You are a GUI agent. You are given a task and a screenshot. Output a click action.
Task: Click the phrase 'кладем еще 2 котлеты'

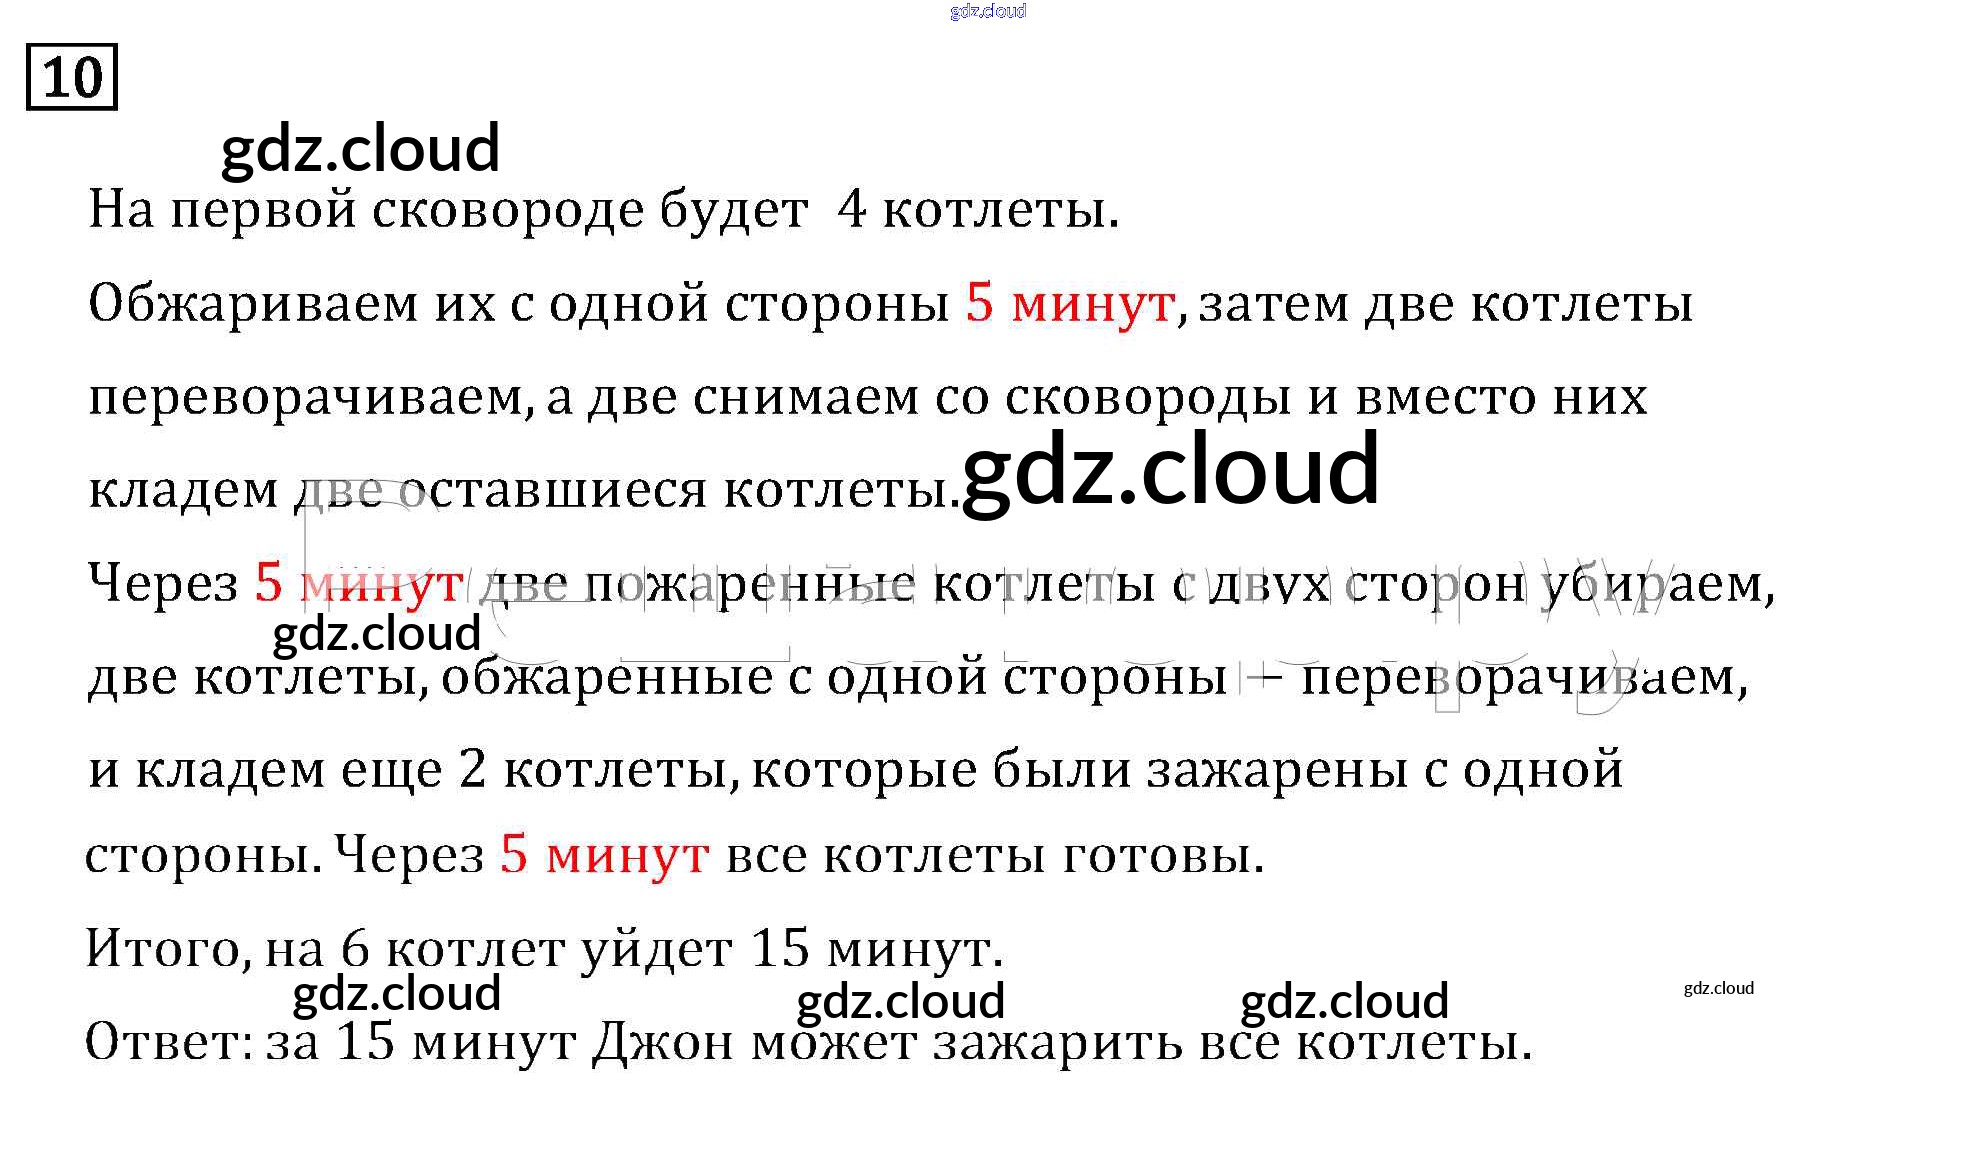pyautogui.click(x=433, y=770)
